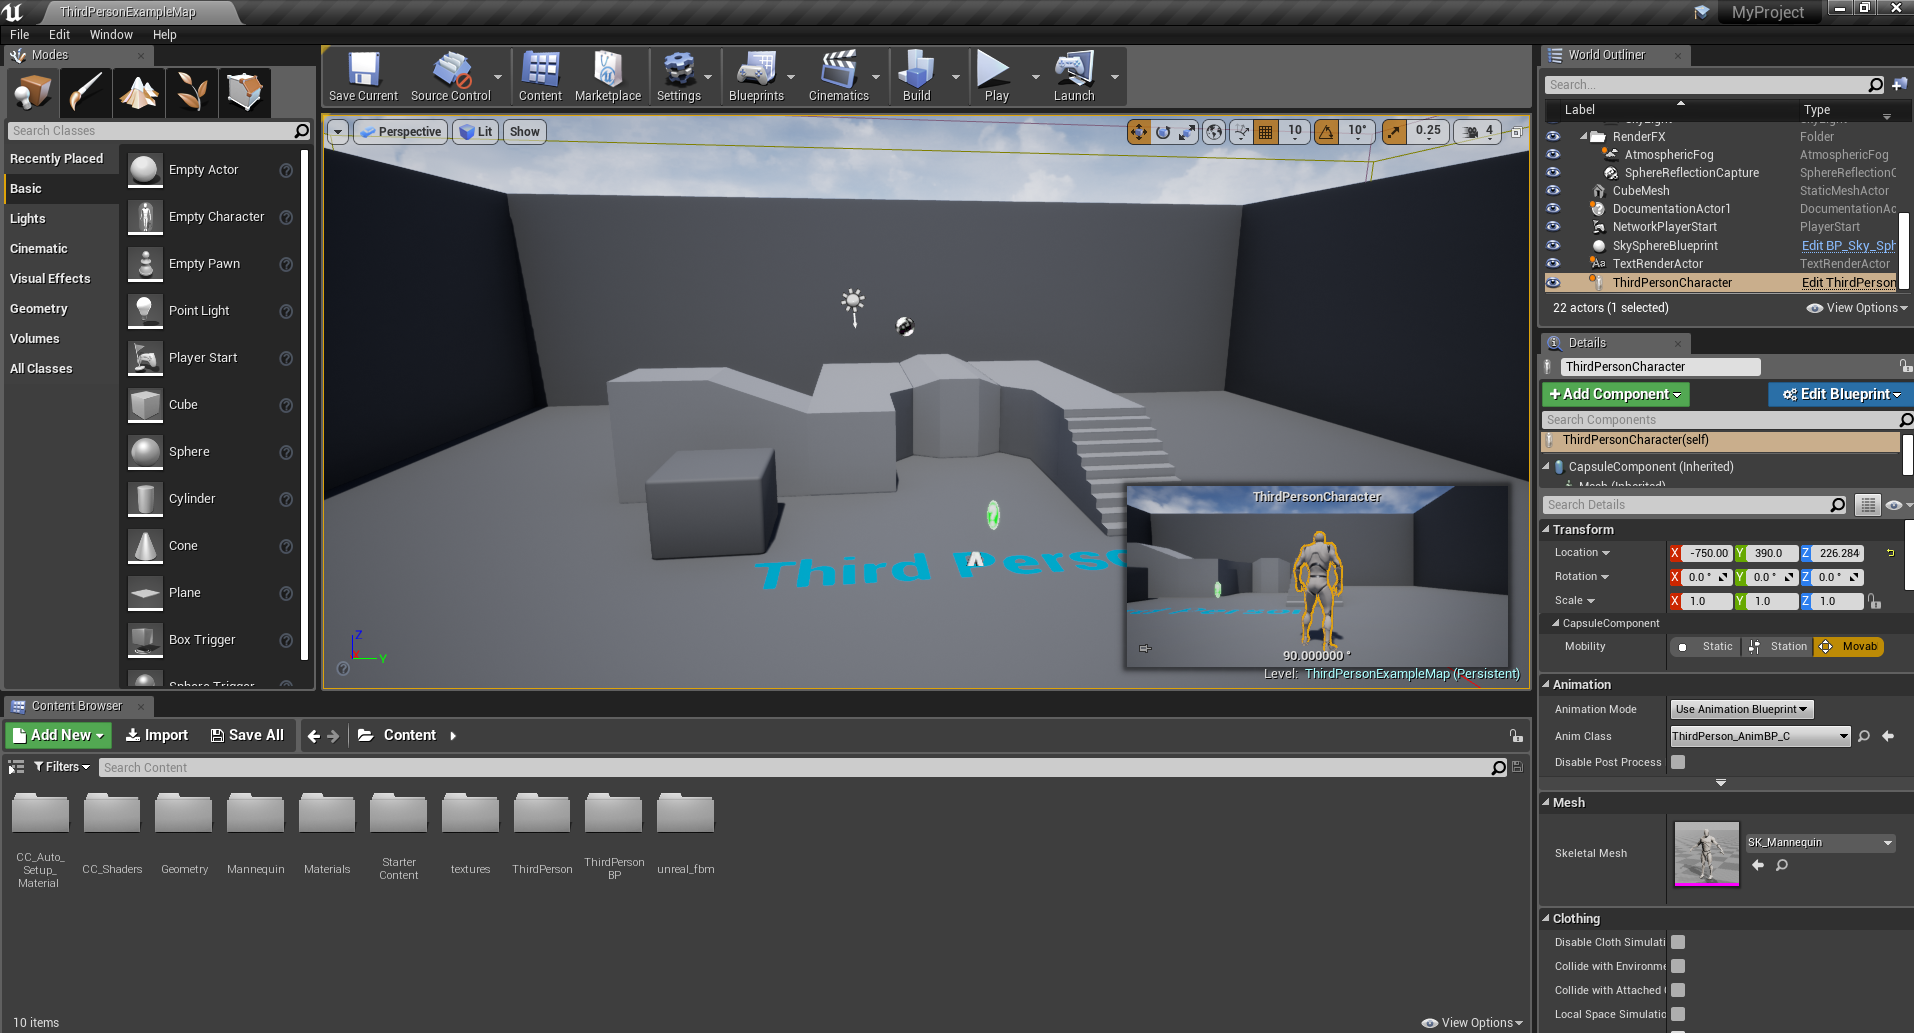Toggle property matrix icon beside Search Details
The width and height of the screenshot is (1914, 1033).
pyautogui.click(x=1867, y=505)
